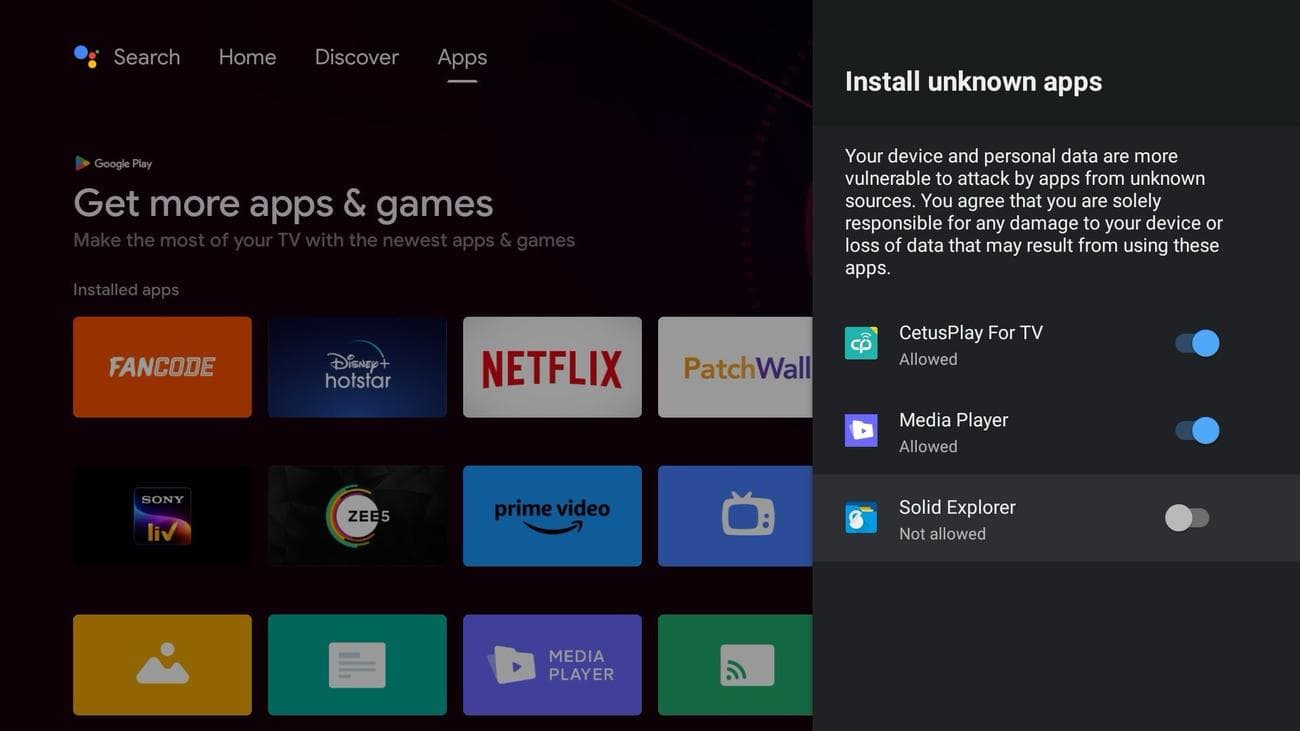This screenshot has height=731, width=1300.
Task: Click the Solid Explorer app icon
Action: point(861,517)
